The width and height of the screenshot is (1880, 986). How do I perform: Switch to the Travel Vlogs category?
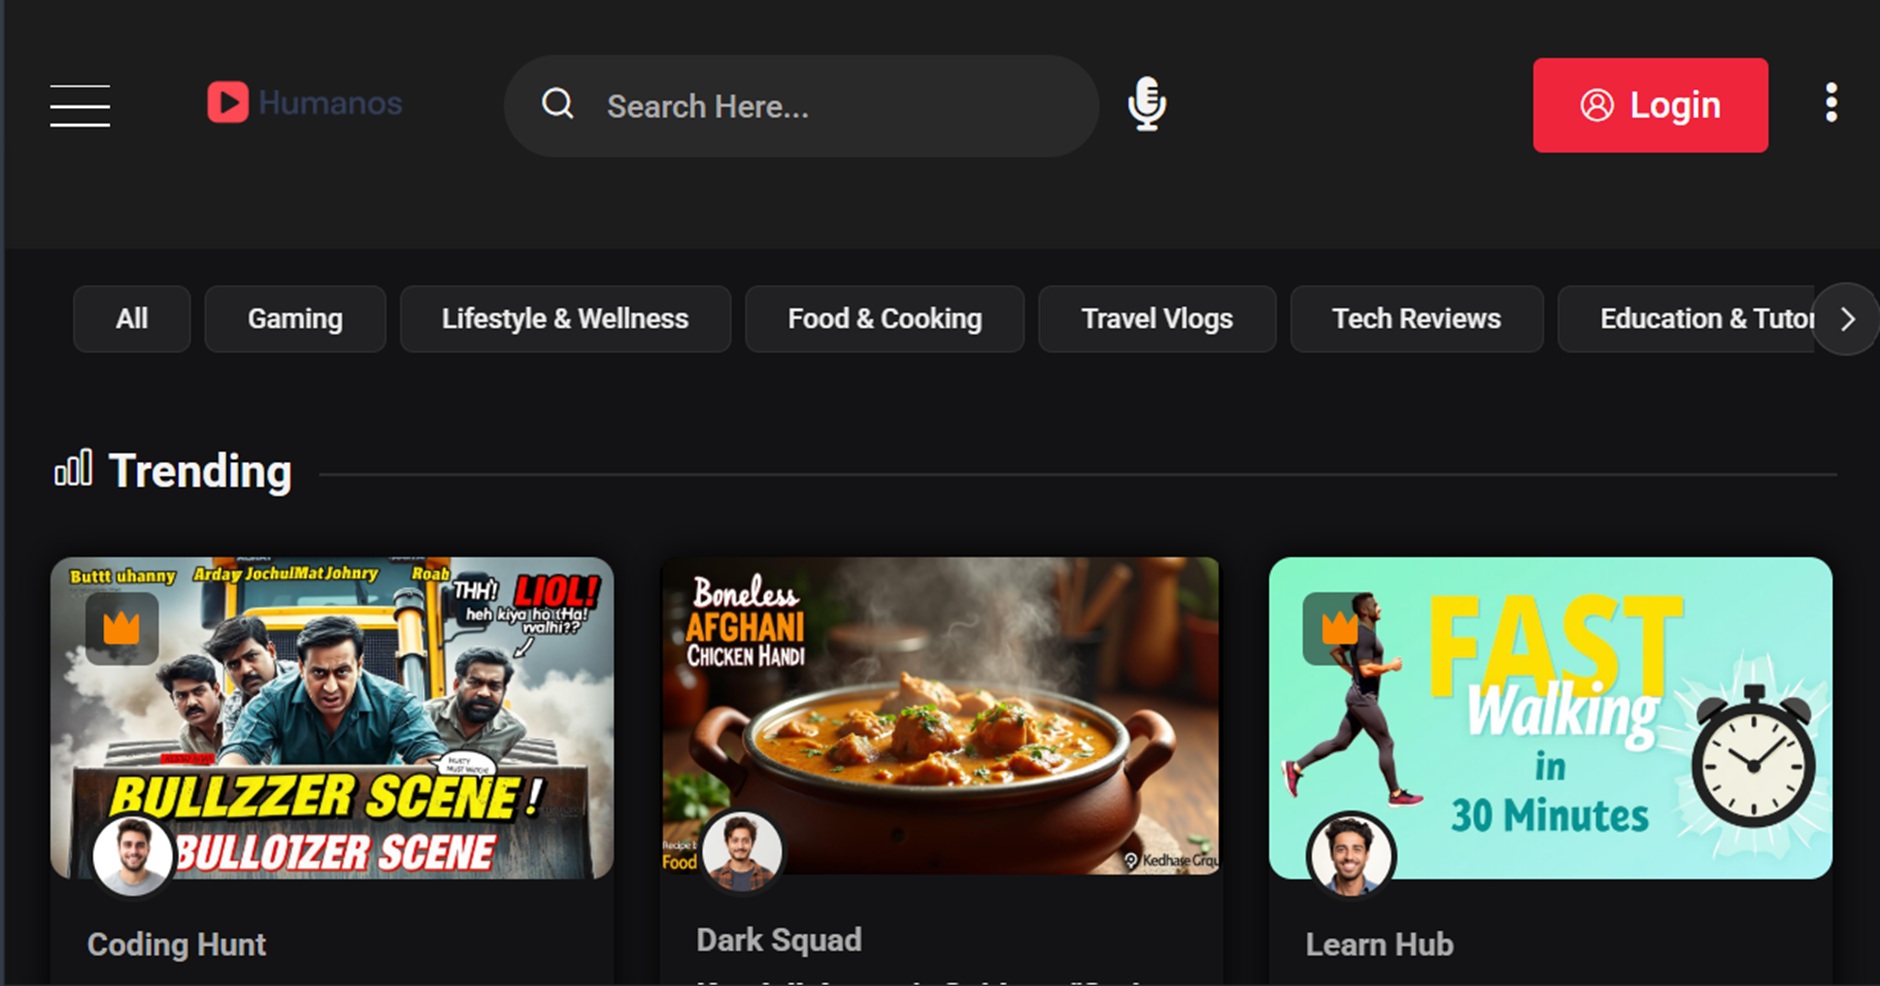(x=1156, y=319)
